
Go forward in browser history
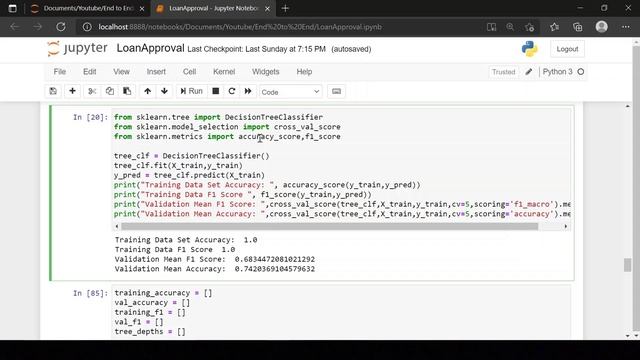click(38, 27)
